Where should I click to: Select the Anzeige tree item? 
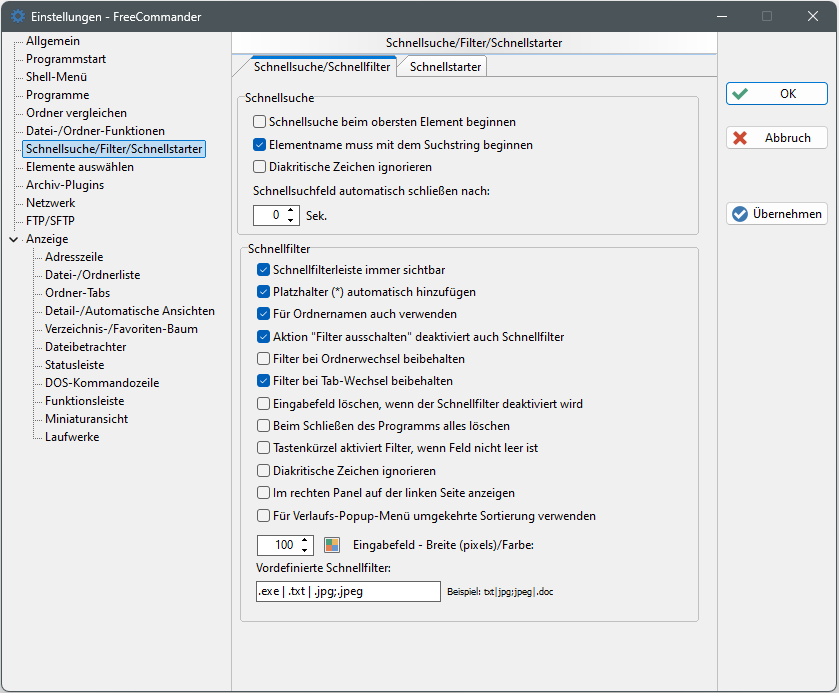point(47,239)
